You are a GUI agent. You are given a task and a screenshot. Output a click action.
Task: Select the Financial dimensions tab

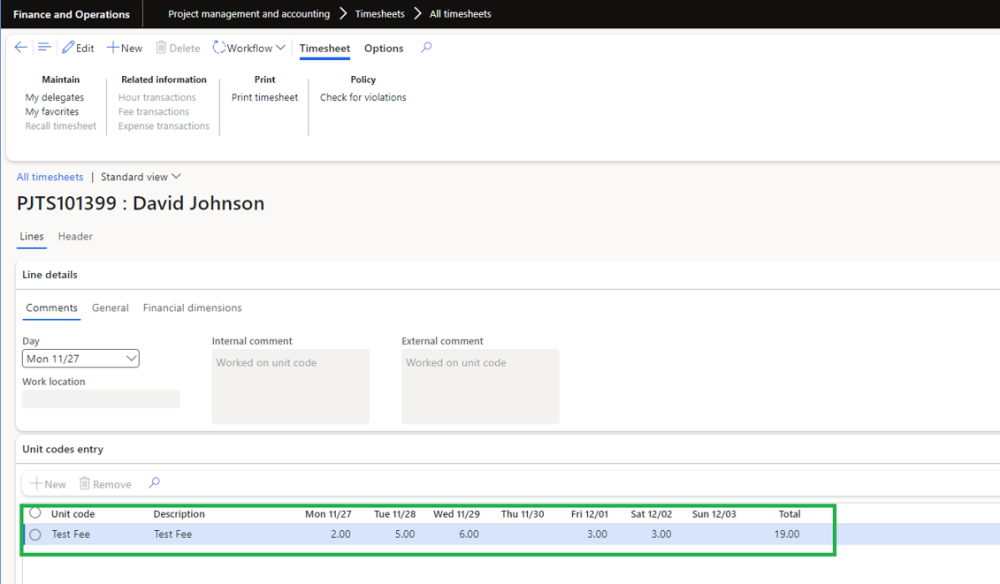tap(192, 308)
